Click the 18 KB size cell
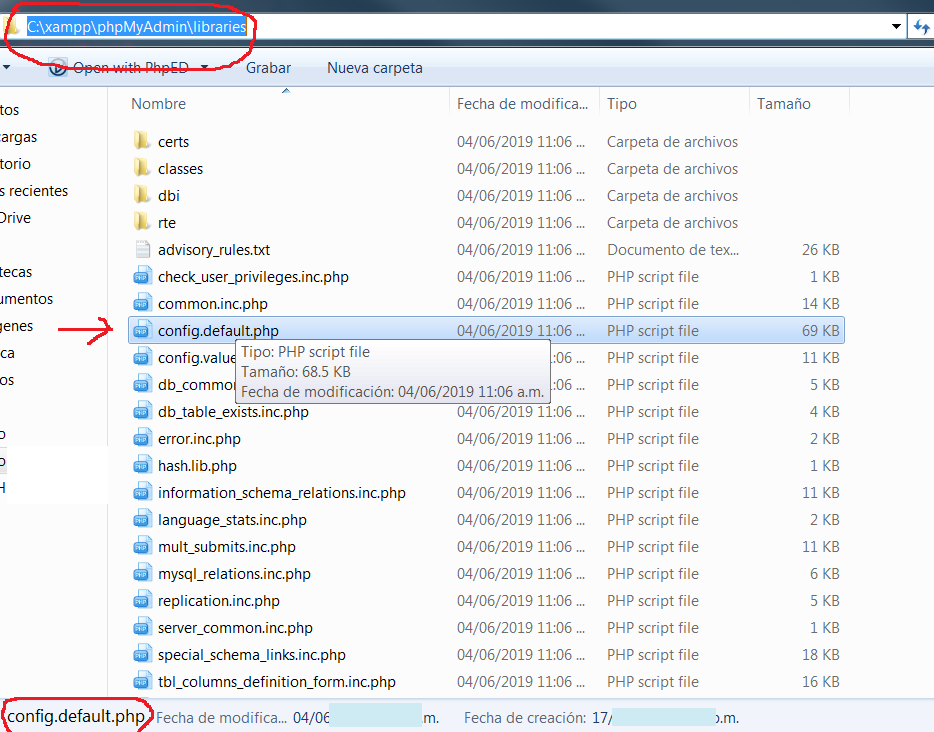Screen dimensions: 934x732 (x=820, y=655)
